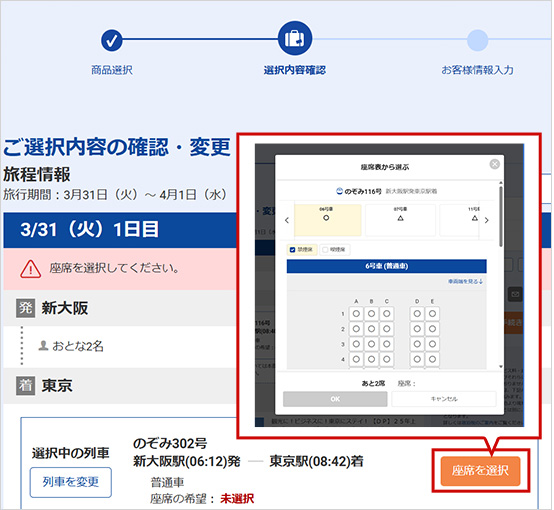Image resolution: width=554 pixels, height=510 pixels.
Task: Select seat 1C in the seat map
Action: coord(387,313)
